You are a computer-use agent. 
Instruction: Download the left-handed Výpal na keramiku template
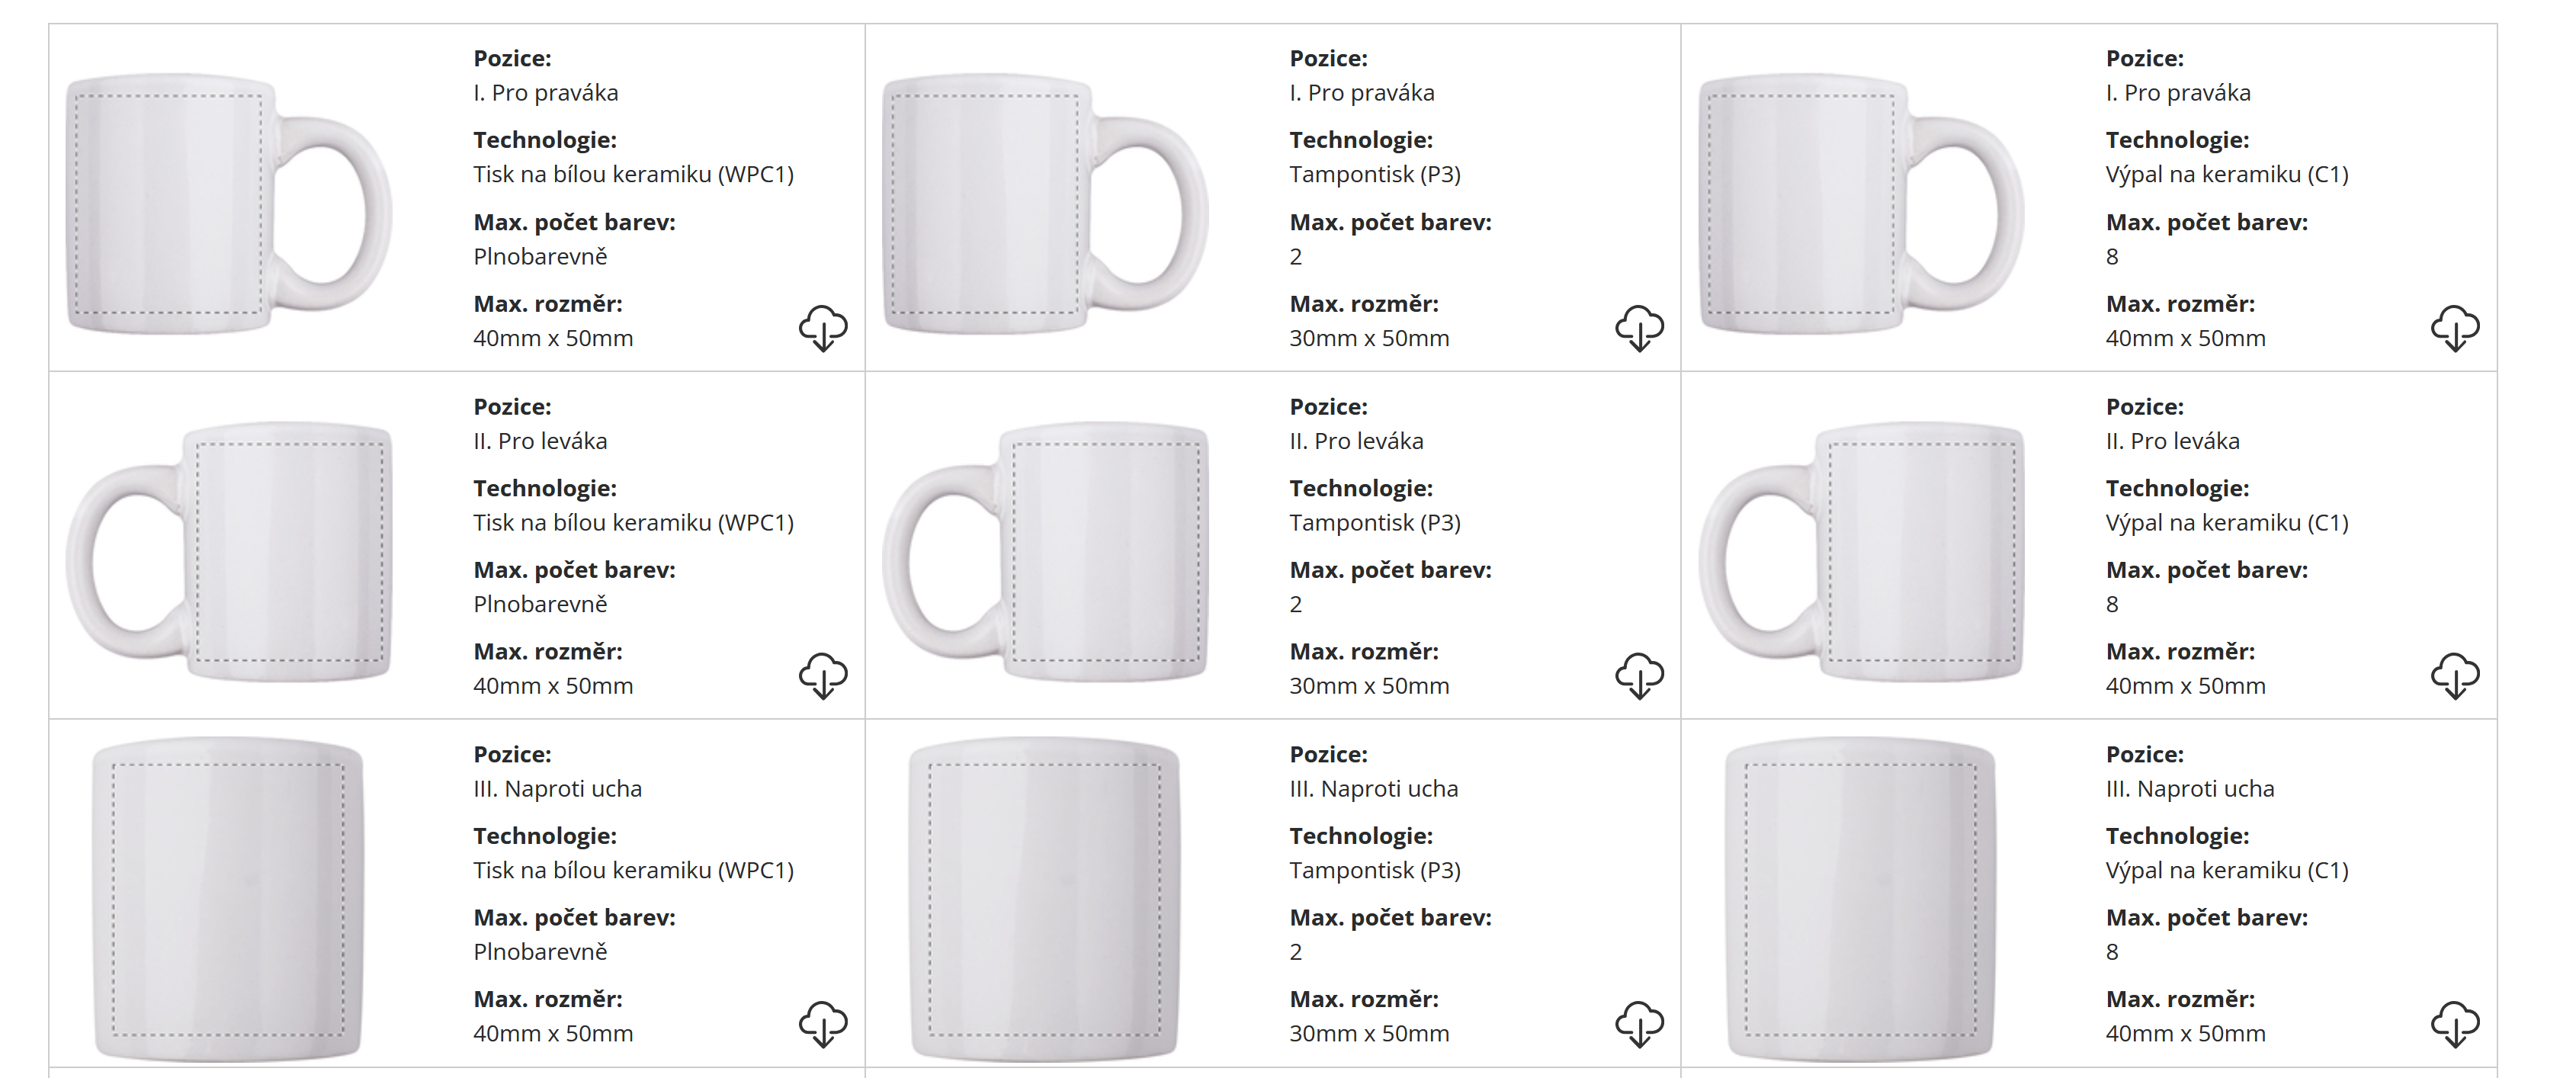coord(2454,676)
